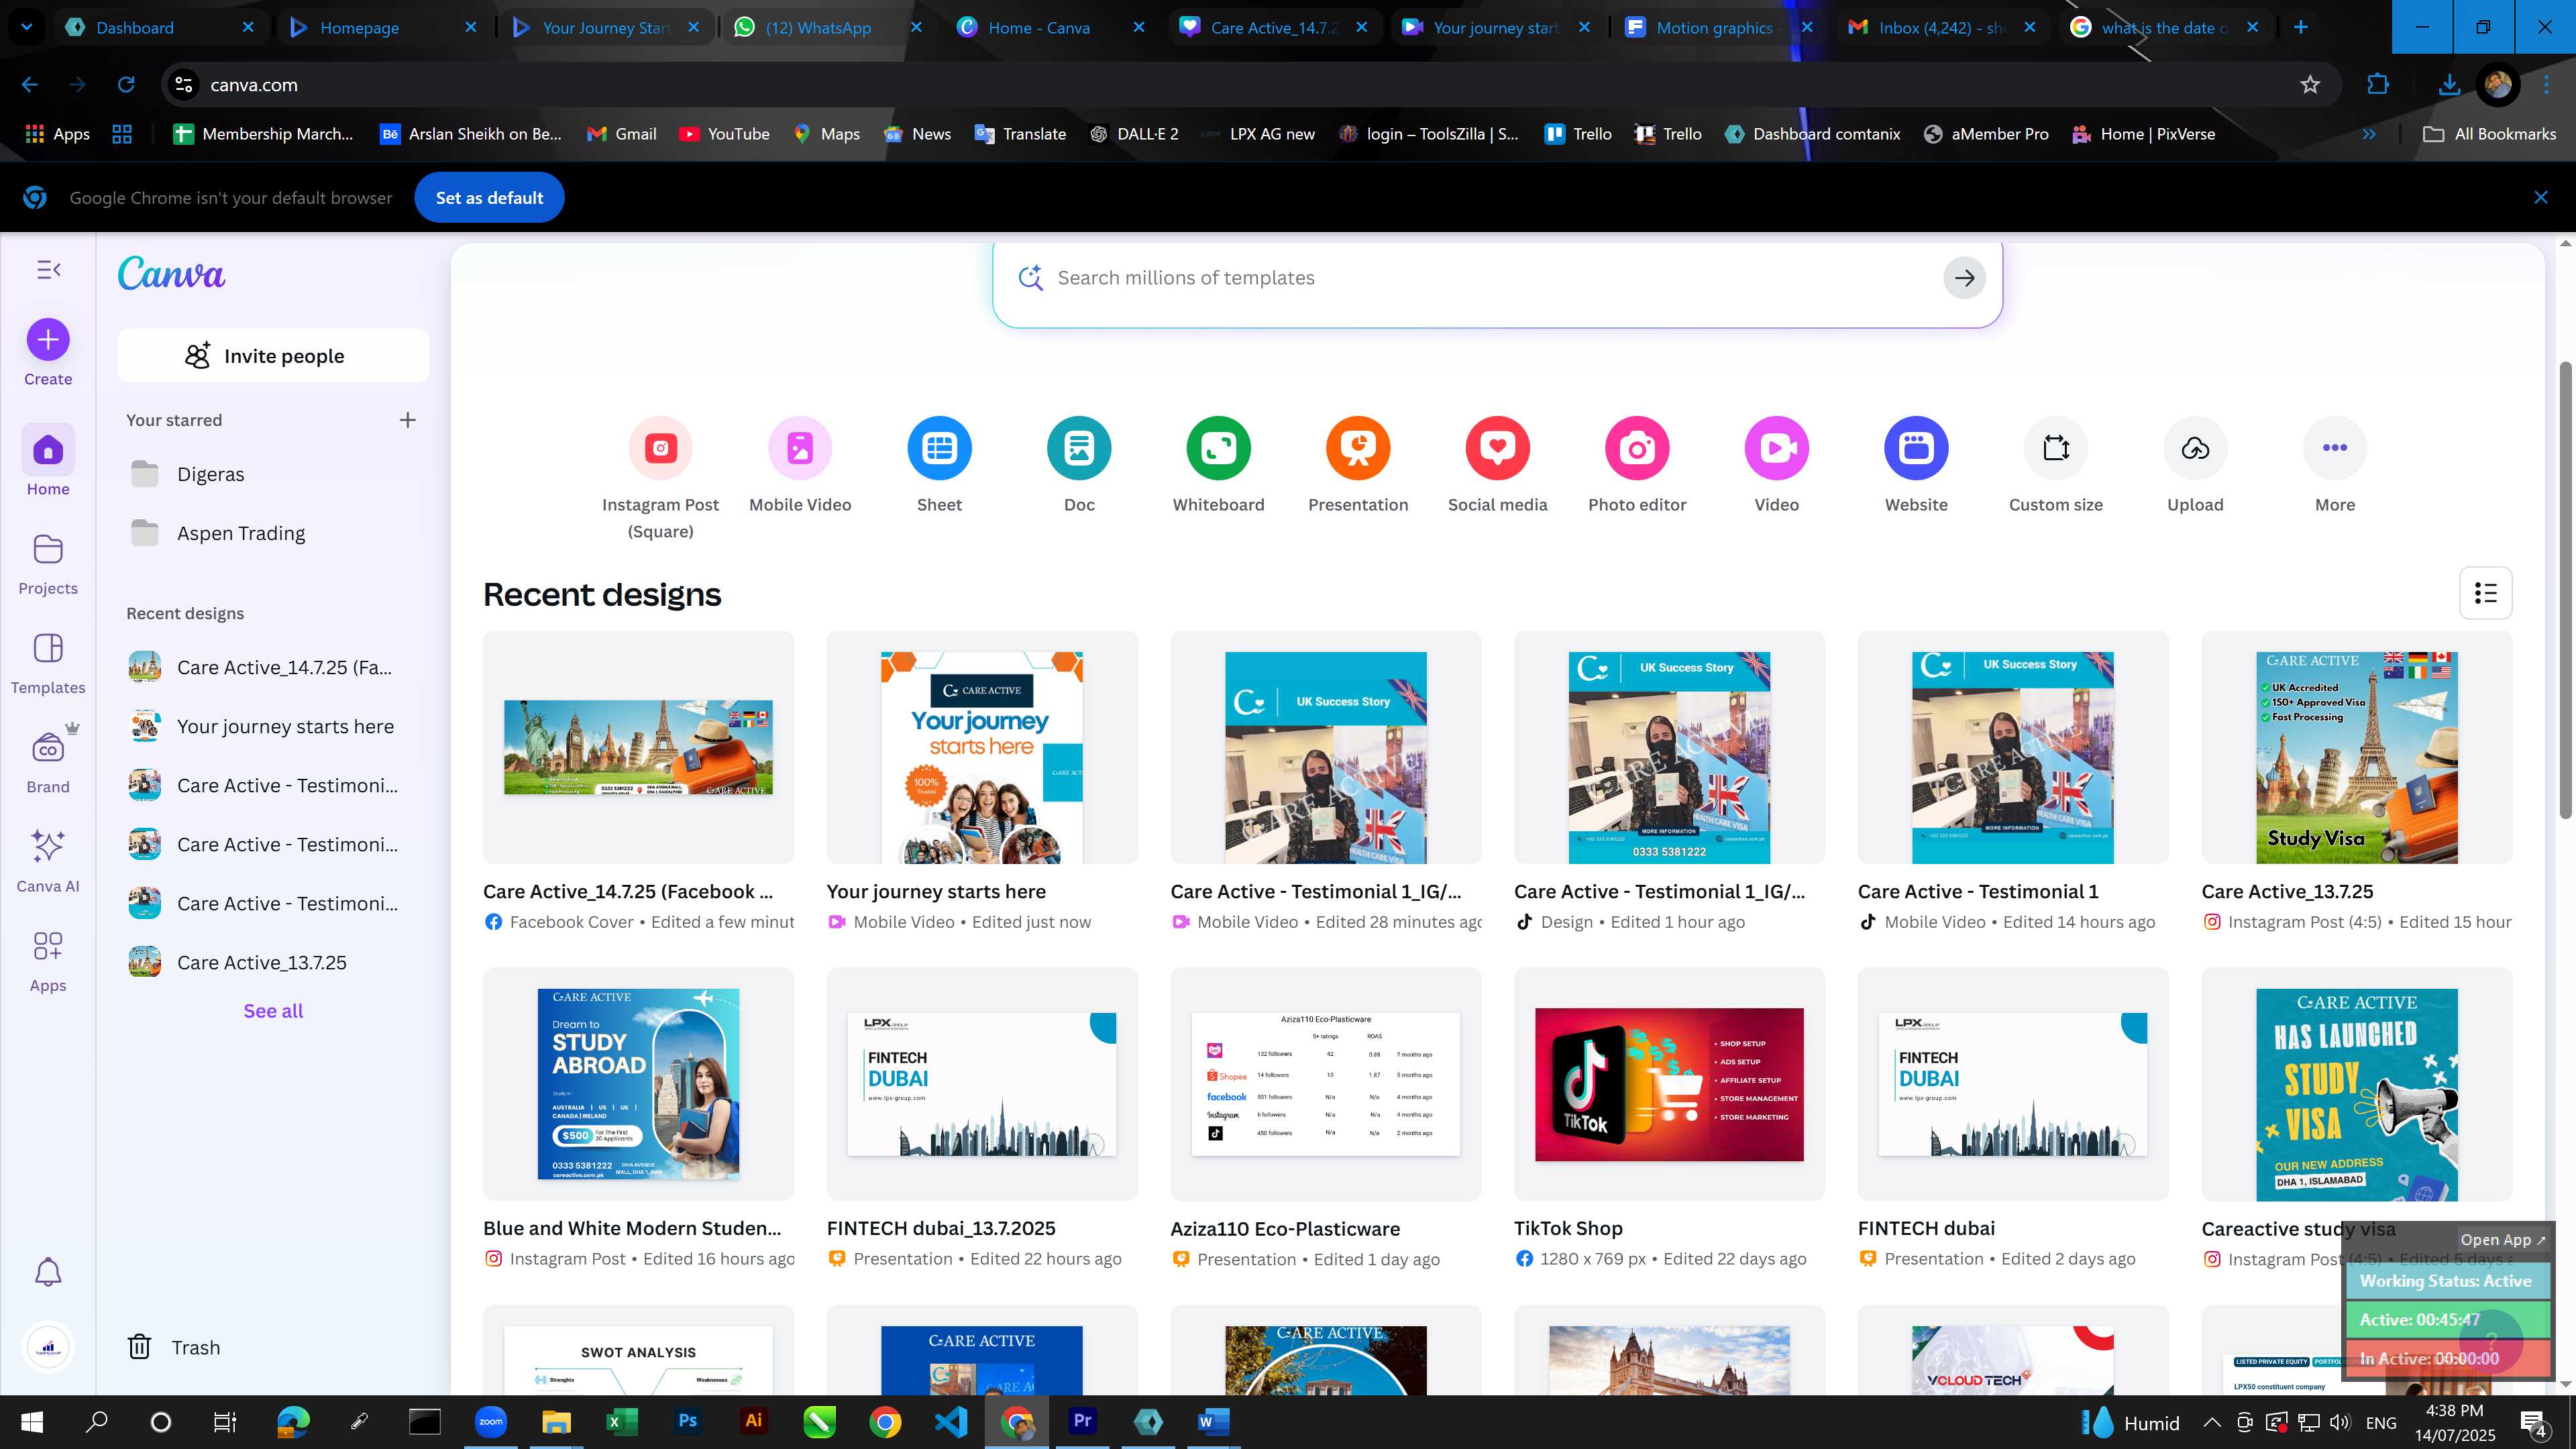Dismiss the default browser notification bar
This screenshot has height=1449, width=2576.
pos(2540,198)
